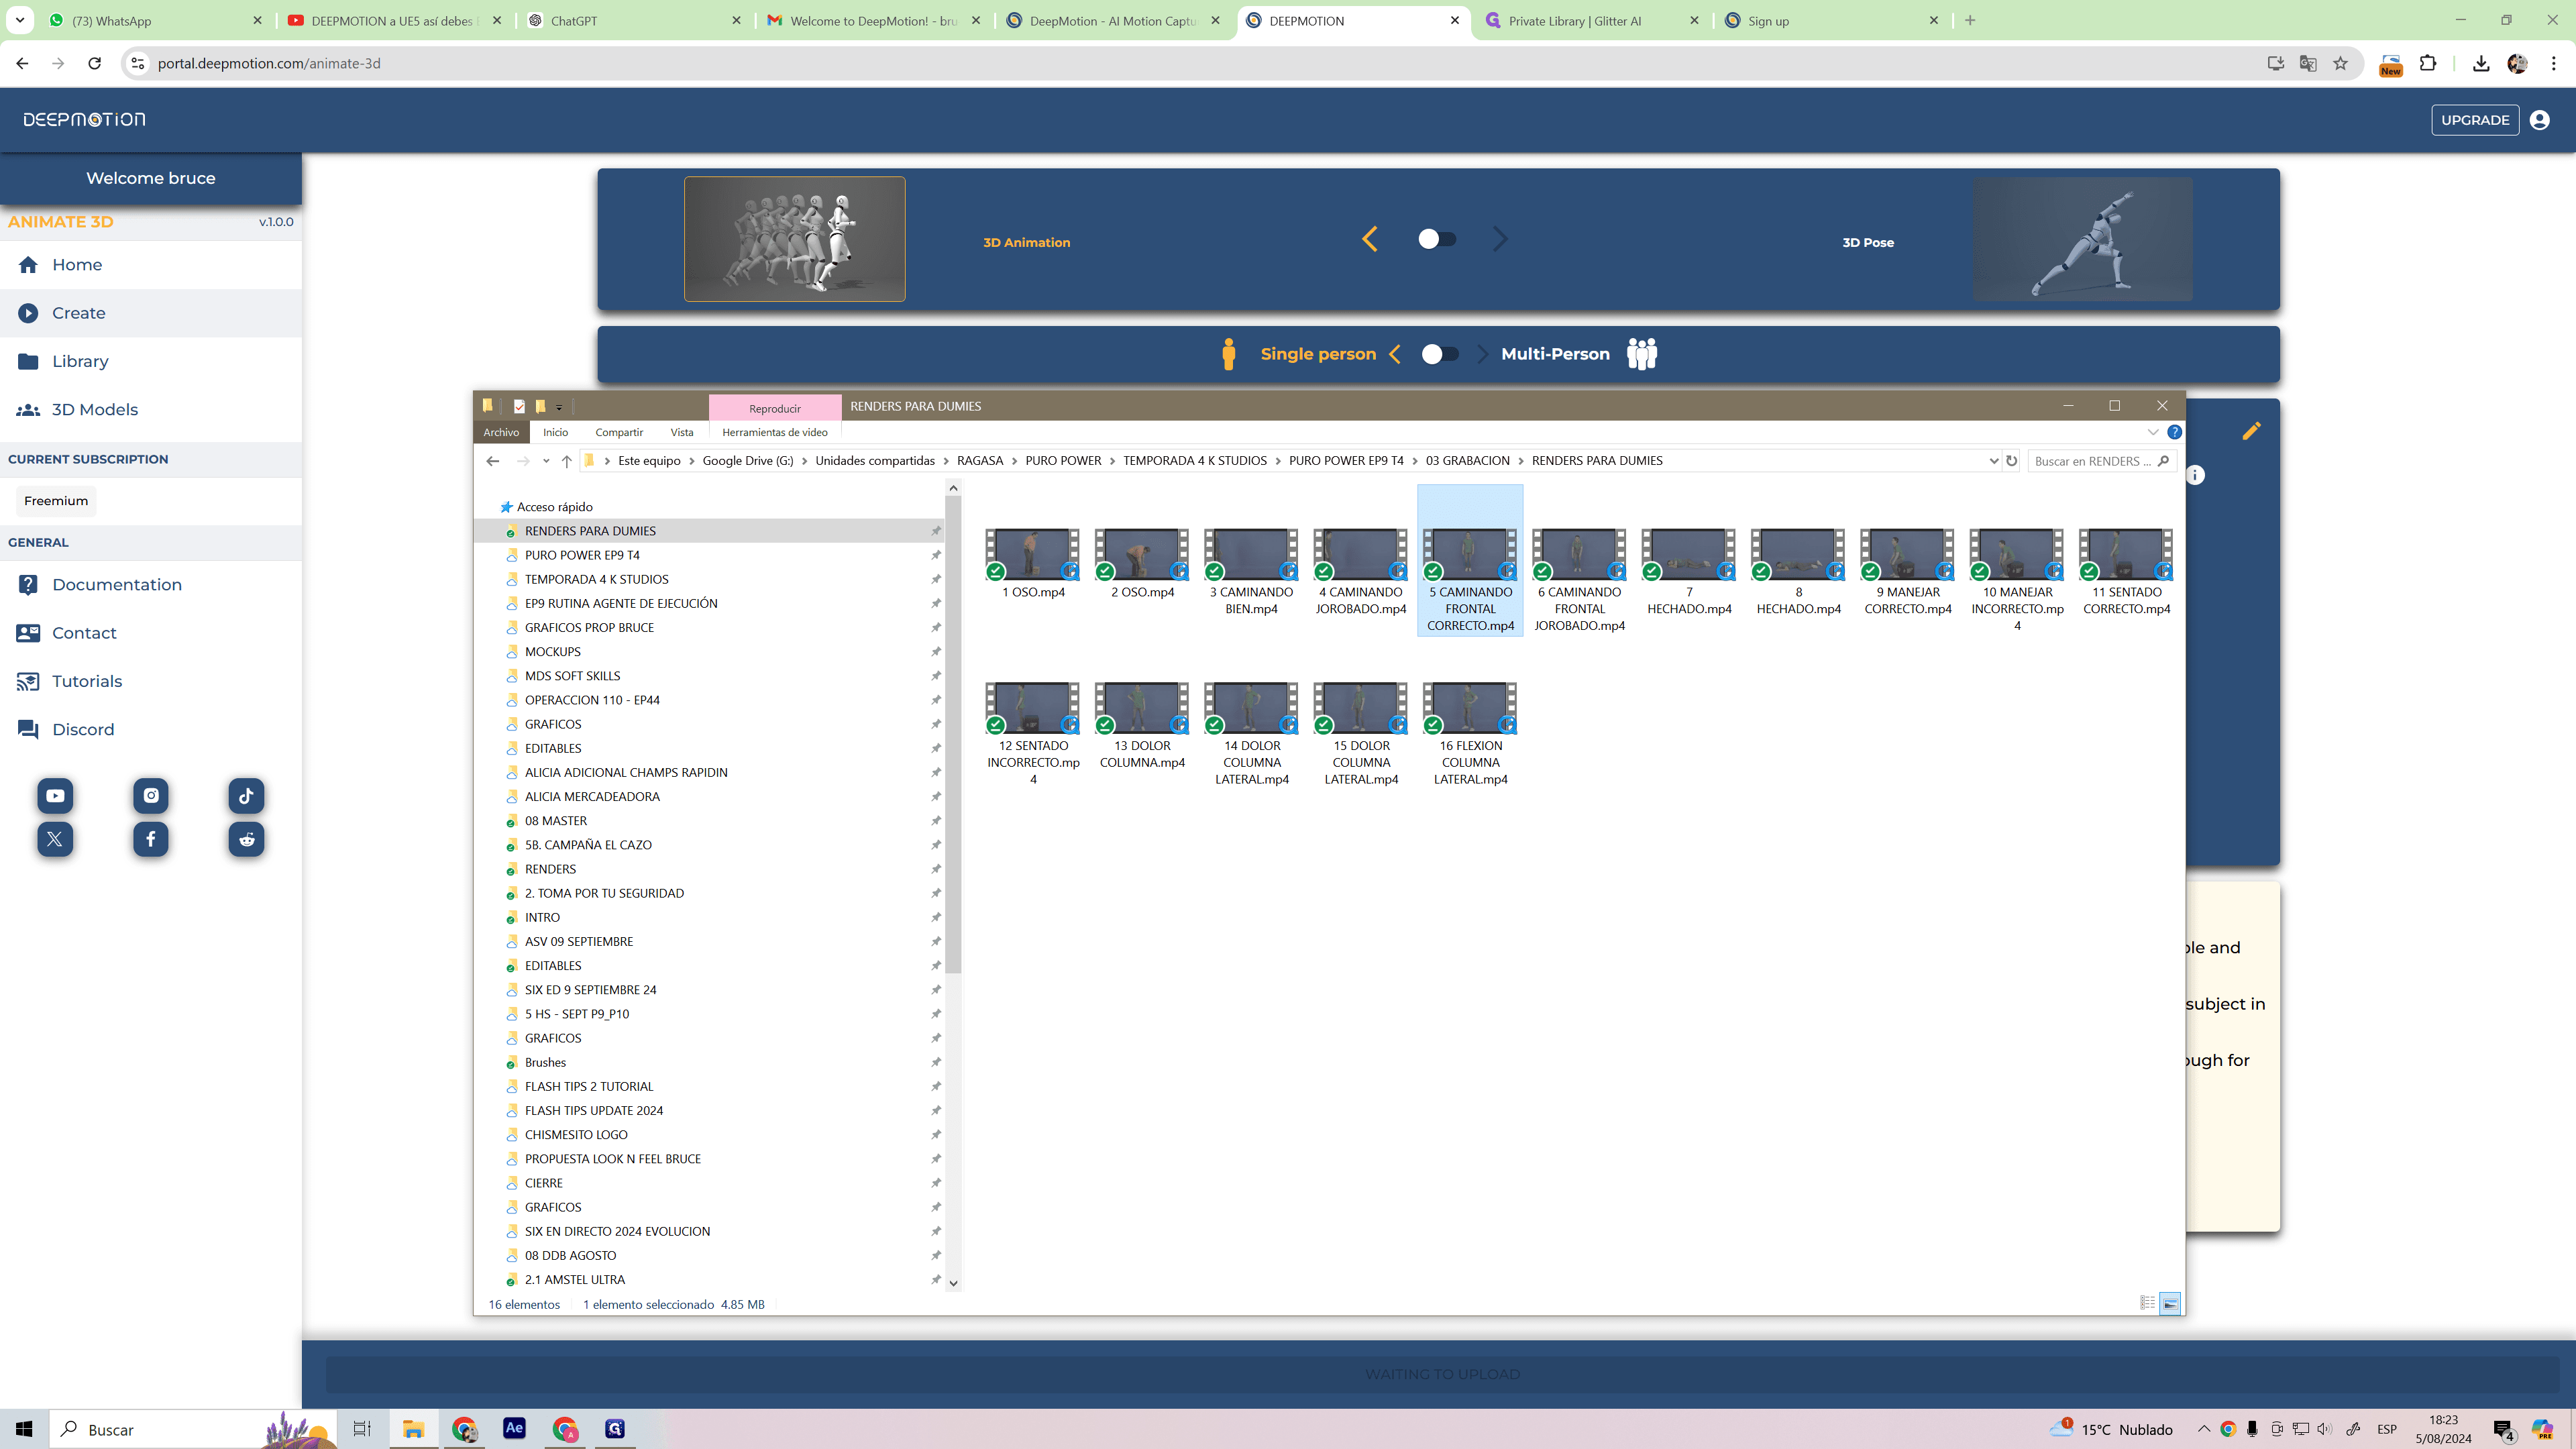
Task: Click the Buscar en RENDERS search field
Action: [2102, 461]
